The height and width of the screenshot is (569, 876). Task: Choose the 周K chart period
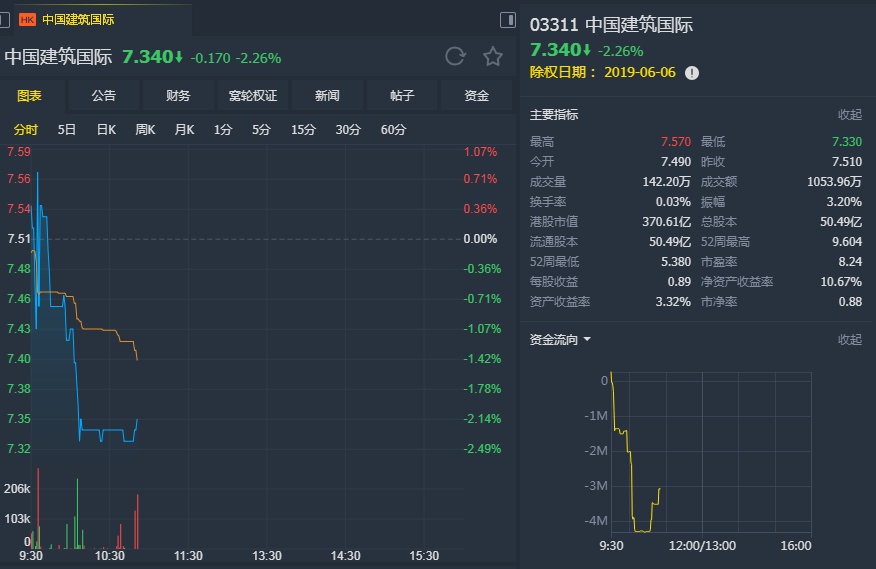(x=145, y=130)
